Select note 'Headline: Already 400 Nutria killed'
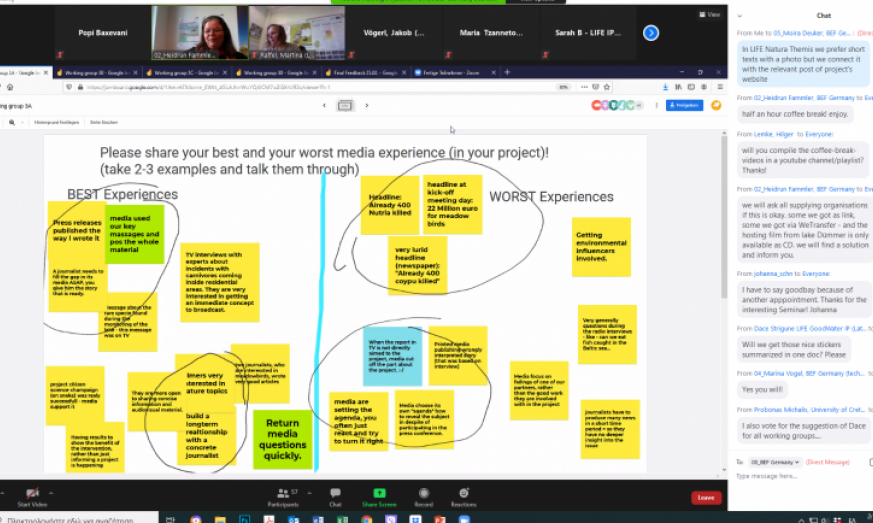Image resolution: width=873 pixels, height=523 pixels. tap(390, 205)
